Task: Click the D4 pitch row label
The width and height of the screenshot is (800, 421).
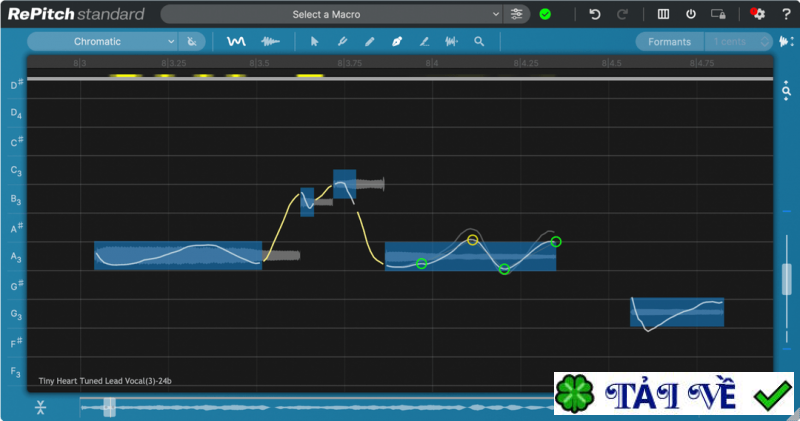Action: (x=16, y=113)
